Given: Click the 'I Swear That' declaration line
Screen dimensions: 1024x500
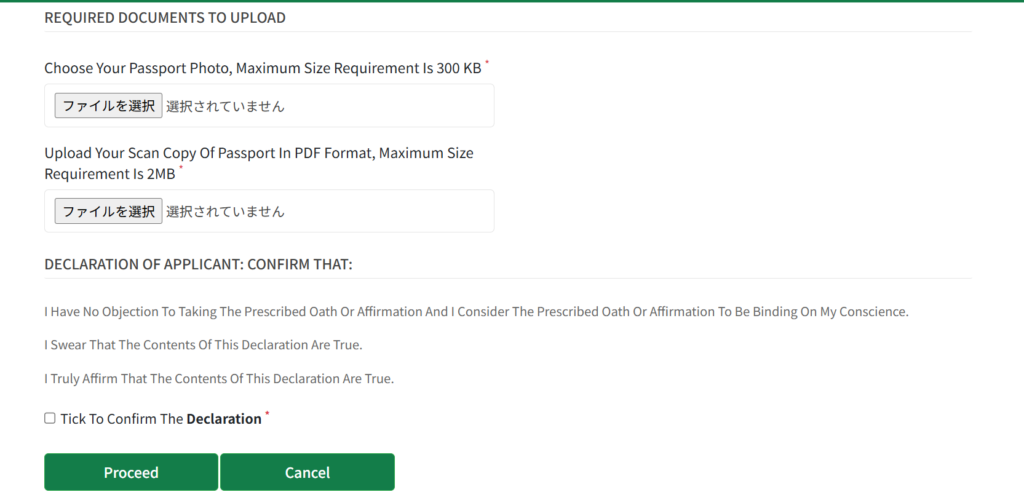Looking at the screenshot, I should [203, 345].
